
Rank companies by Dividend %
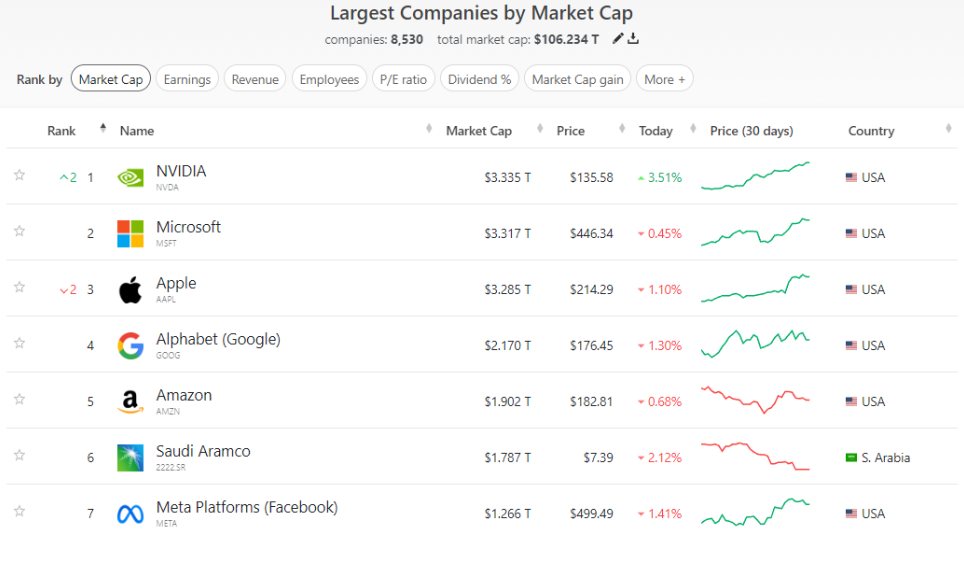[x=479, y=79]
